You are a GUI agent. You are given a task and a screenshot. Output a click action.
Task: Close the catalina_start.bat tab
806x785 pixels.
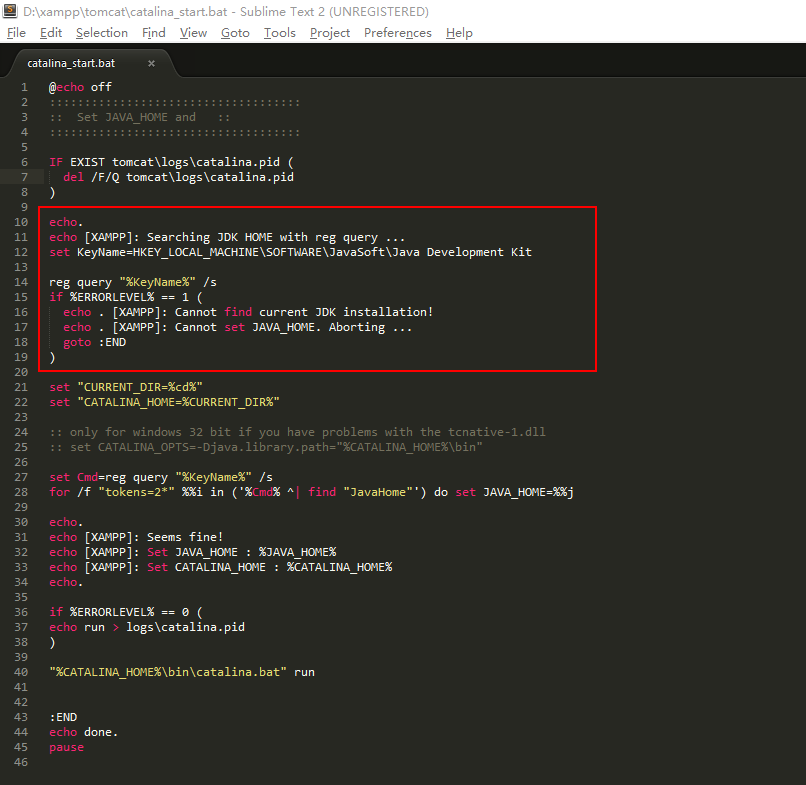151,63
